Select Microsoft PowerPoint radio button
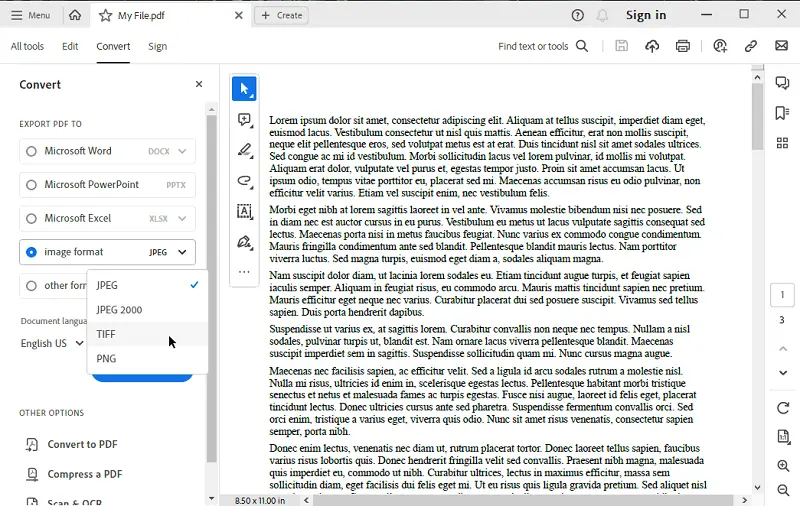Viewport: 800px width, 506px height. tap(31, 185)
